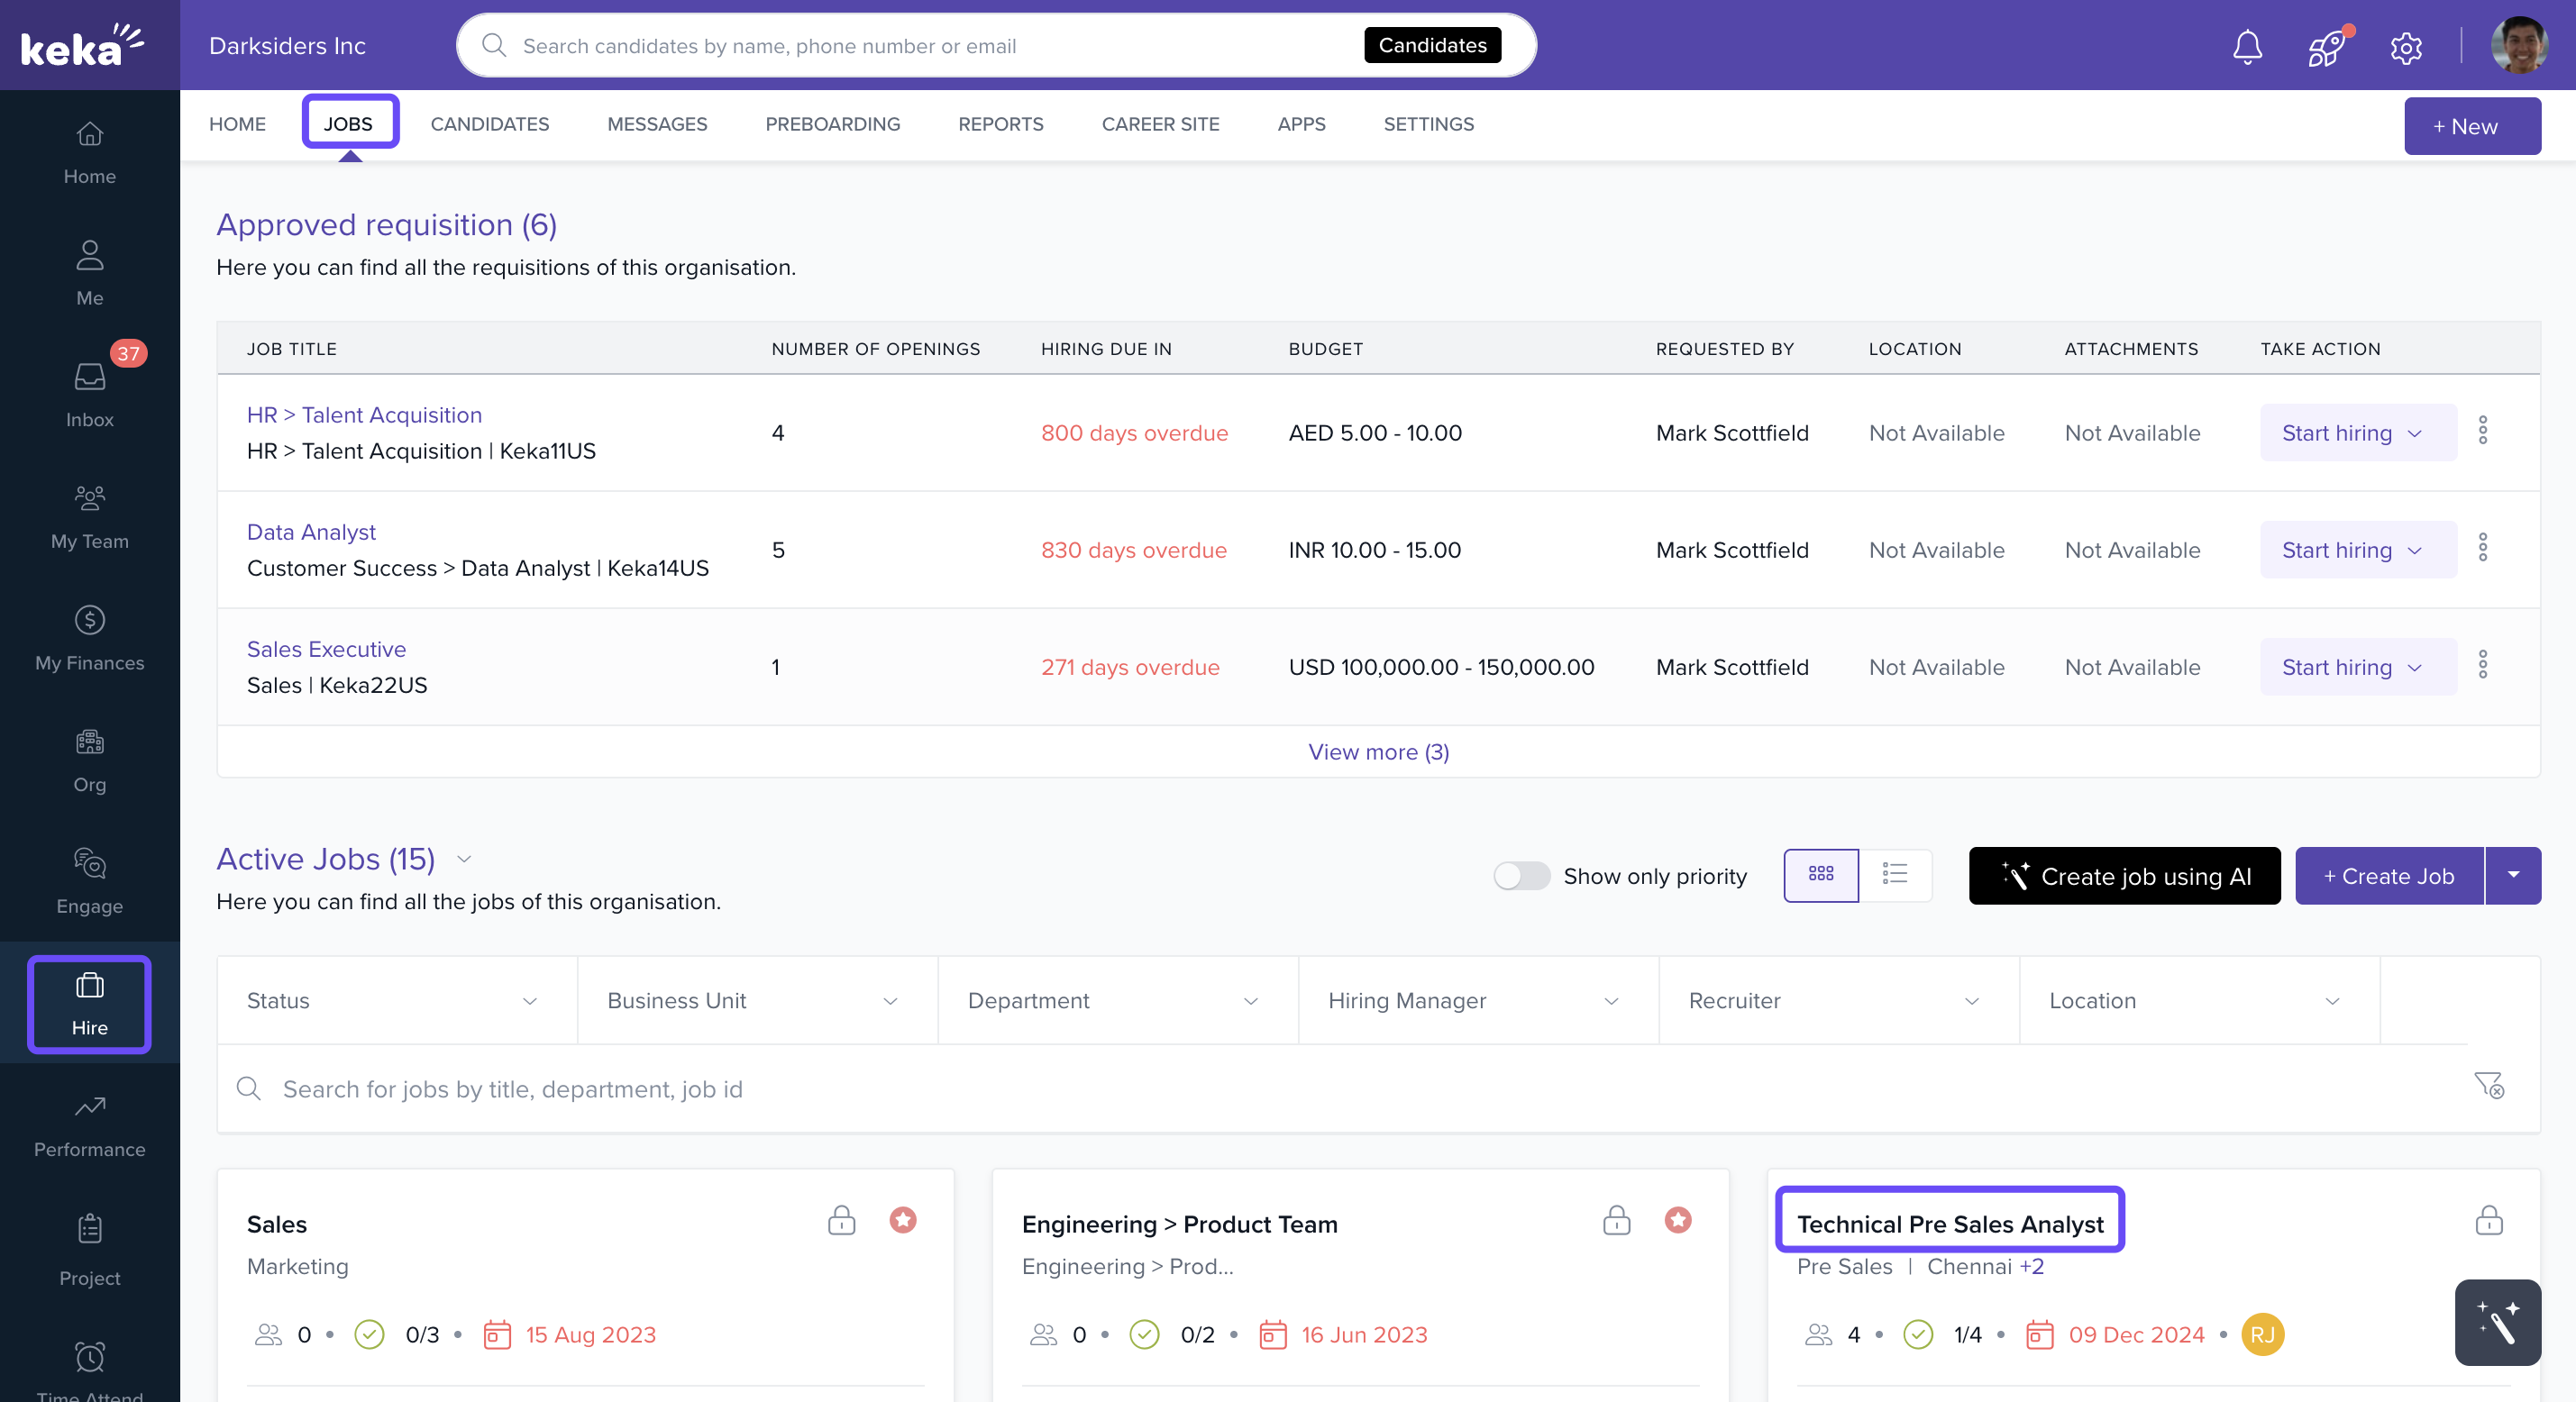Viewport: 2576px width, 1402px height.
Task: Open the REPORTS tab
Action: pyautogui.click(x=1000, y=124)
